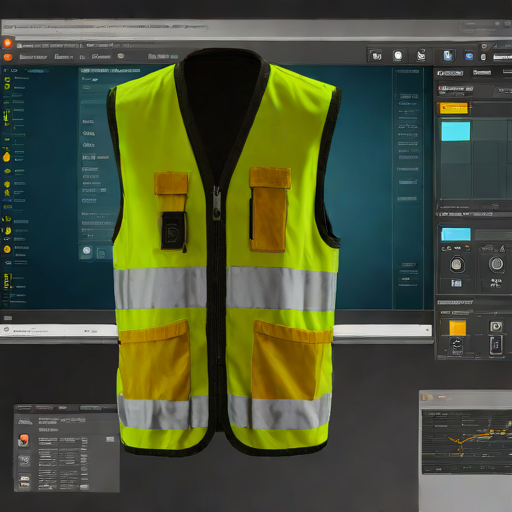Click the orange round logo in title bar

(x=7, y=43)
